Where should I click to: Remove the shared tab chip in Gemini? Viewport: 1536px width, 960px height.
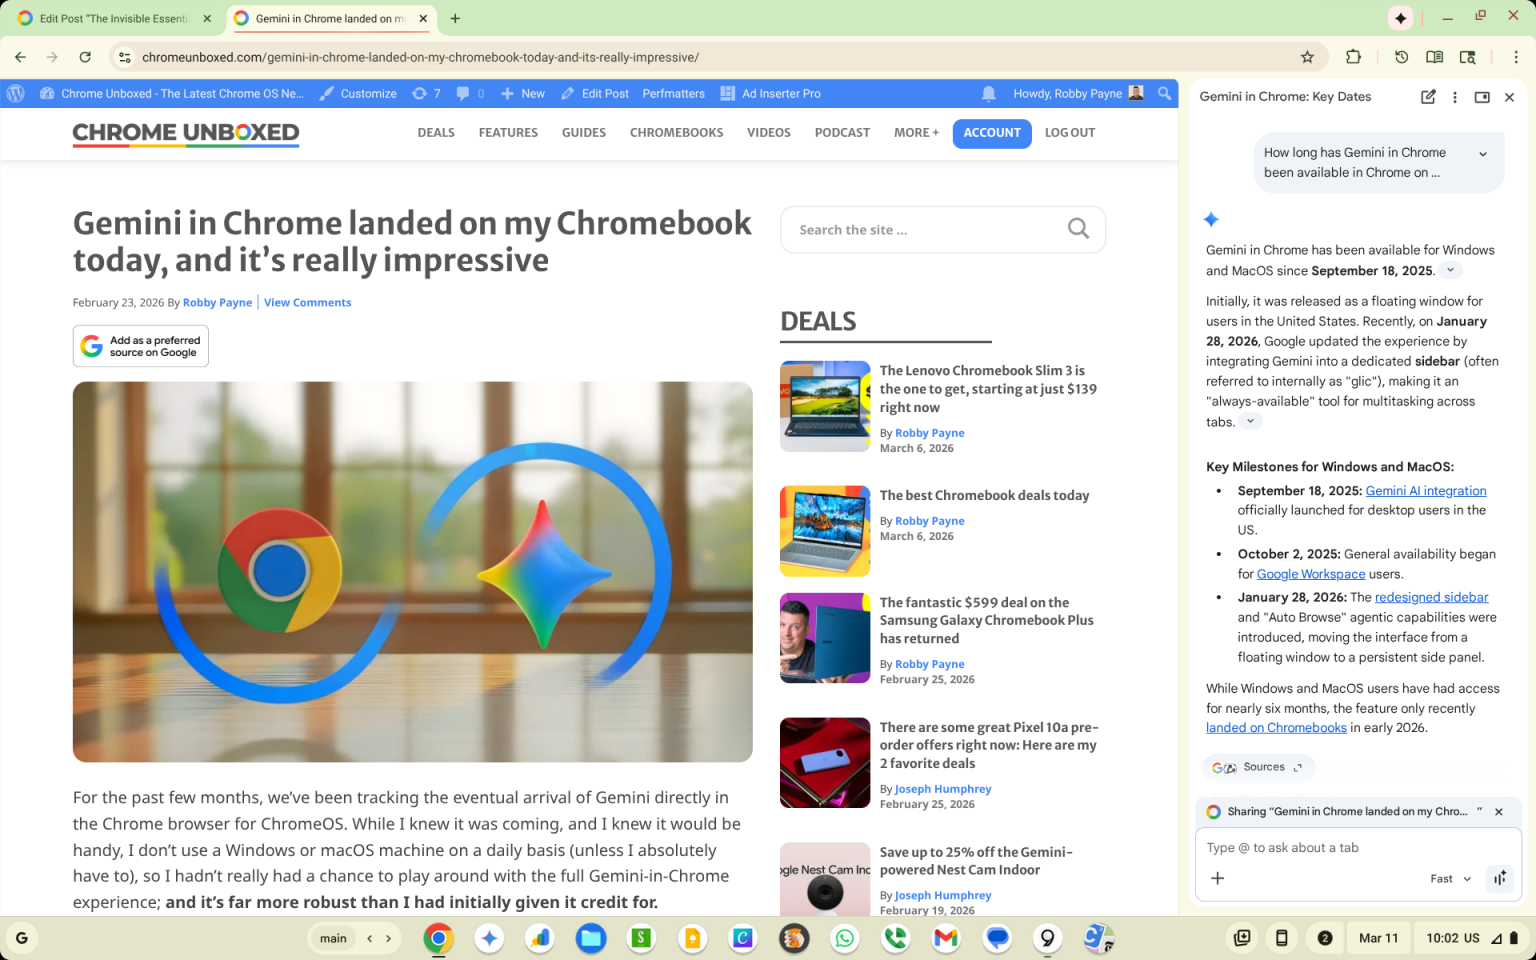(1499, 812)
